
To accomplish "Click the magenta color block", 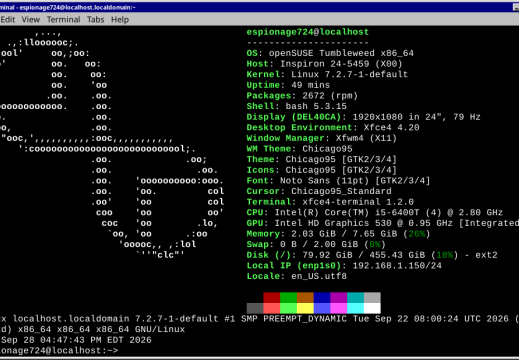I will 339,308.
